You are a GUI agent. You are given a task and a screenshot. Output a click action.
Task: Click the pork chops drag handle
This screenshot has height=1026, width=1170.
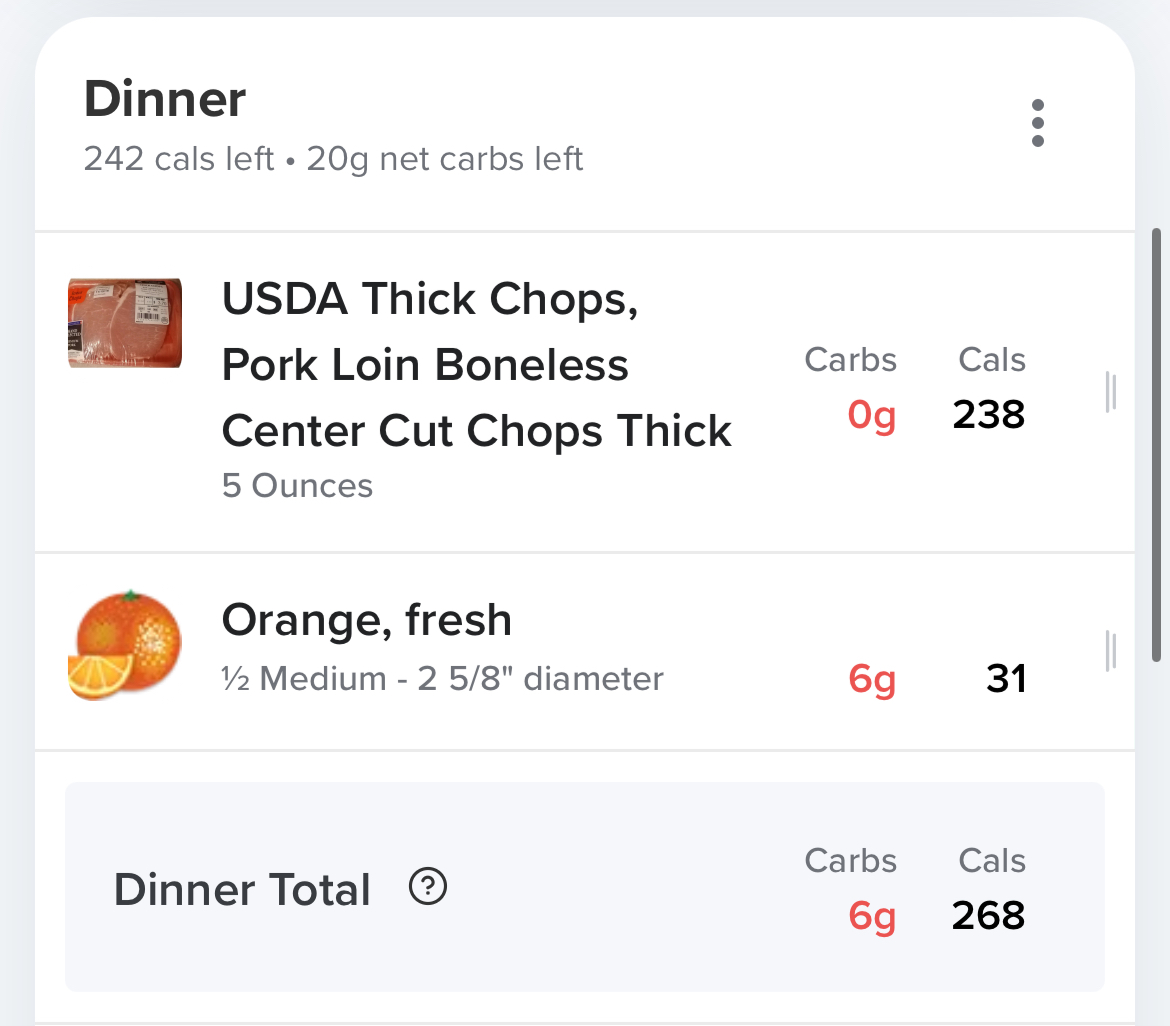1110,391
